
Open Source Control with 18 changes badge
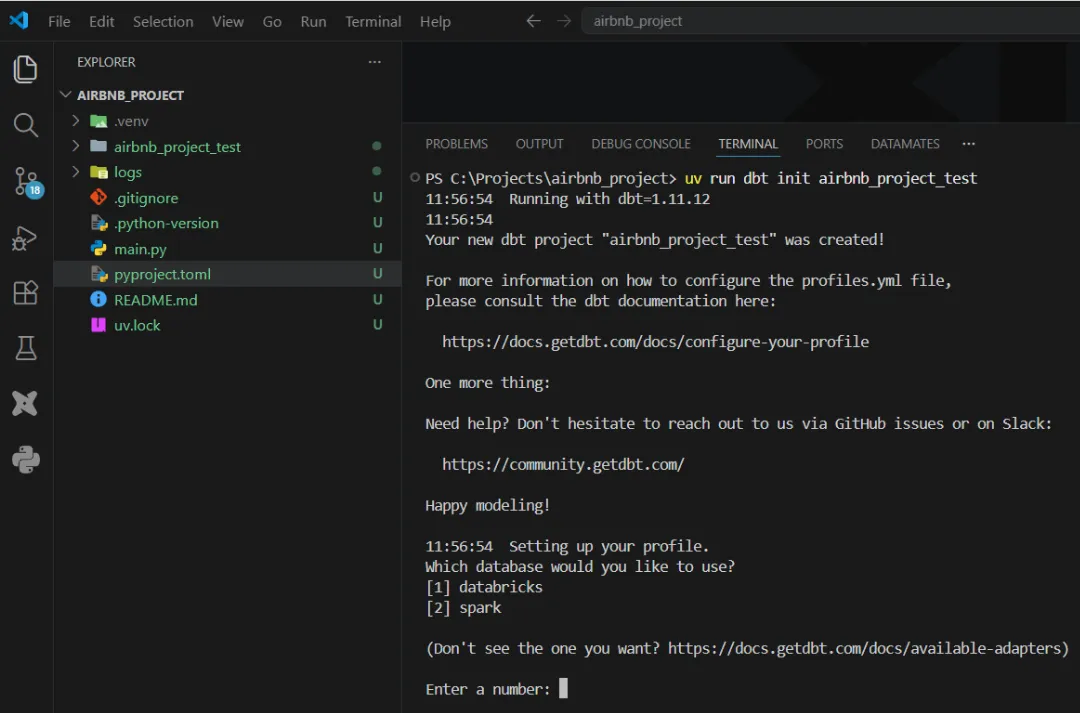tap(28, 182)
